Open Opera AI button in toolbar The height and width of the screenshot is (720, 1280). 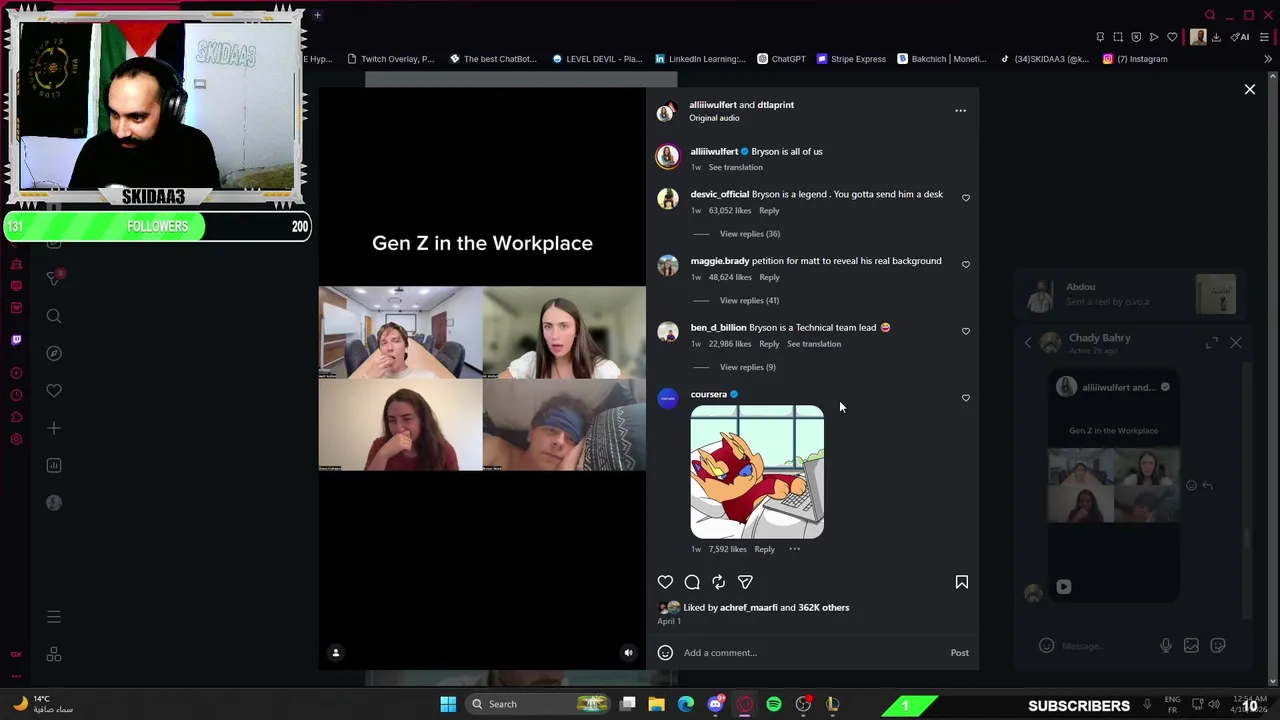(1240, 37)
